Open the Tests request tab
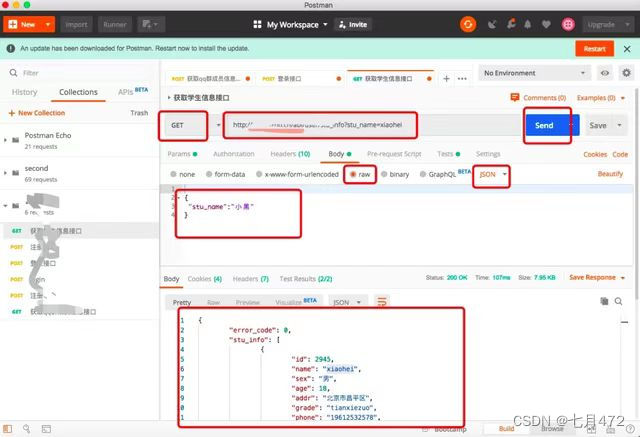Image resolution: width=640 pixels, height=437 pixels. pyautogui.click(x=449, y=154)
